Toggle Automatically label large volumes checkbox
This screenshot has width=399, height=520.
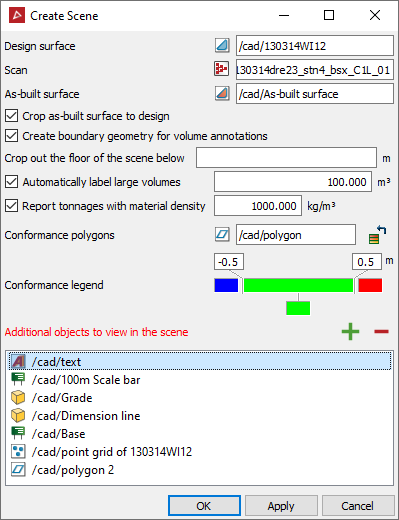point(12,182)
